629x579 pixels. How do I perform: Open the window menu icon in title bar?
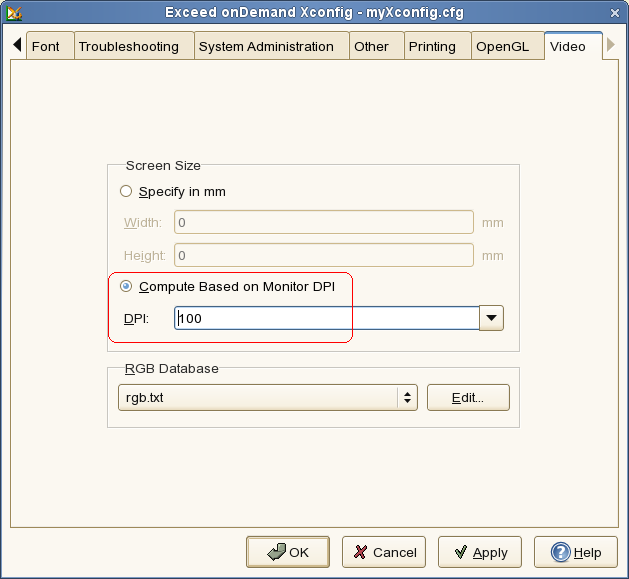[13, 11]
